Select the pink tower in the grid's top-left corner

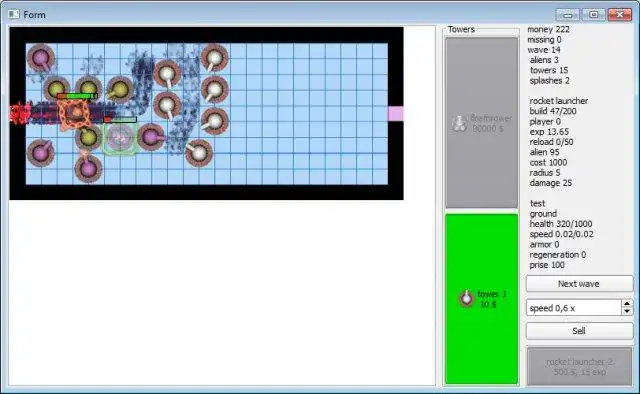pos(41,58)
